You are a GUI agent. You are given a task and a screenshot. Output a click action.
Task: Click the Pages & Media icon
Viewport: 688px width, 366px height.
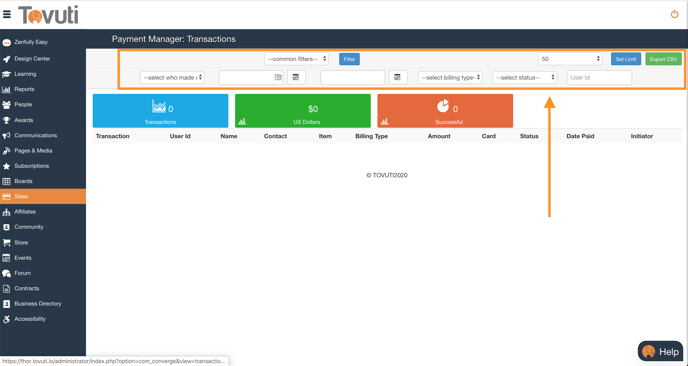tap(7, 151)
